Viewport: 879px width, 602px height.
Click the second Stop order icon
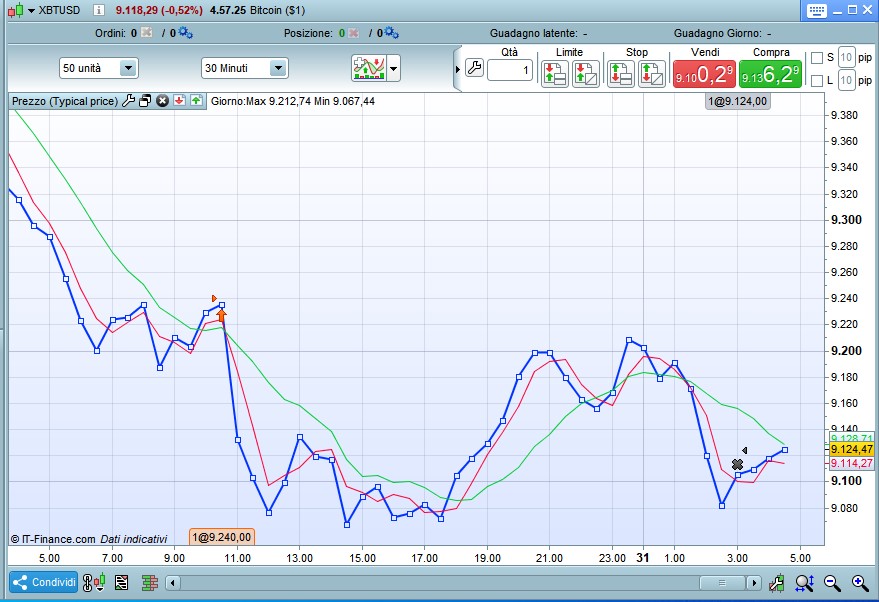click(652, 74)
